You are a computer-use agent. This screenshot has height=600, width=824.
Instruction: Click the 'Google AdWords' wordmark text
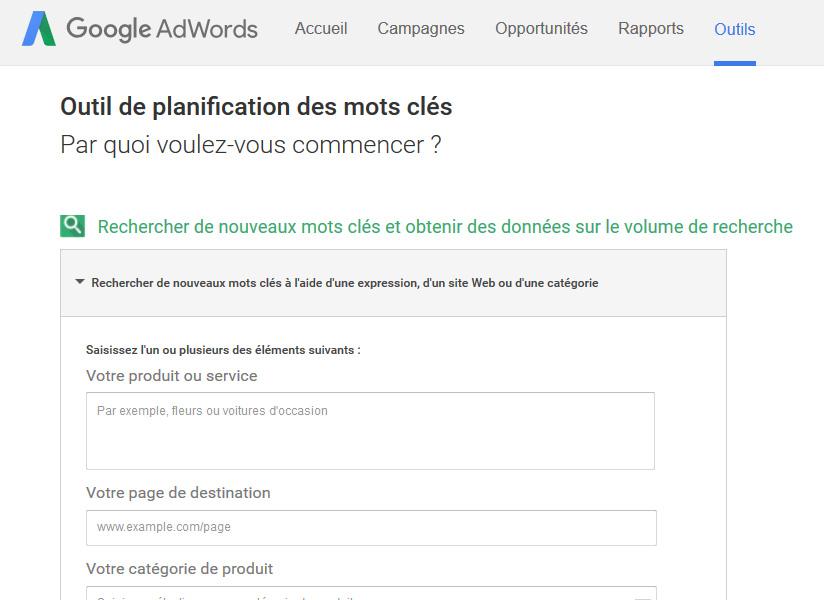162,28
